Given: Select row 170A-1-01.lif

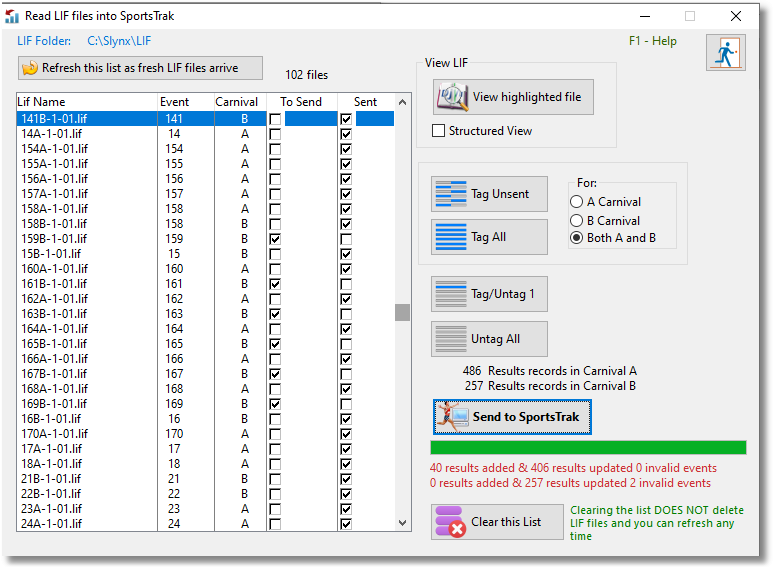Looking at the screenshot, I should (x=206, y=434).
